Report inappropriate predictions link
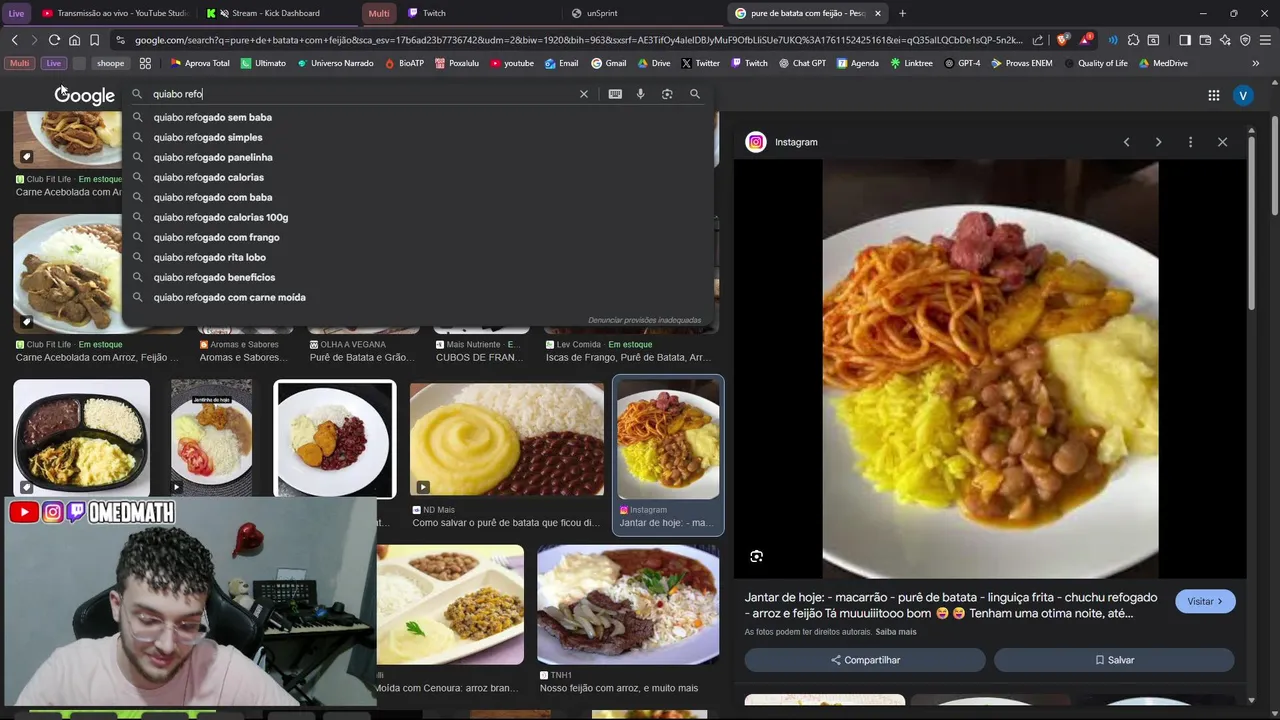 click(644, 320)
